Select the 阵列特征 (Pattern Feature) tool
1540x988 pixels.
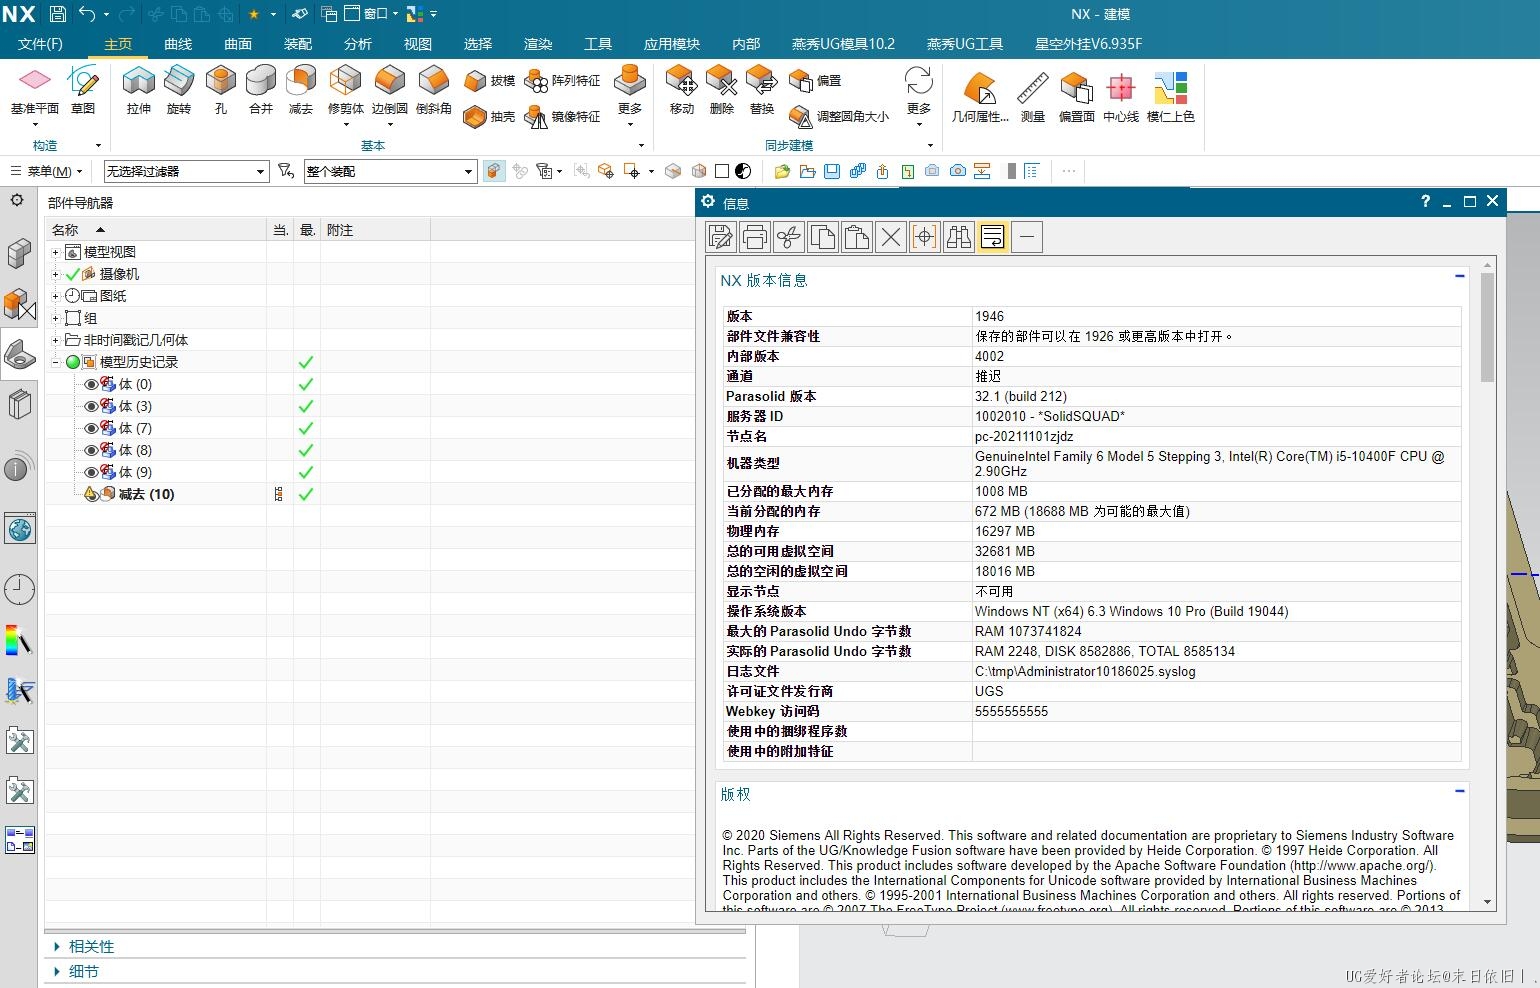(563, 81)
